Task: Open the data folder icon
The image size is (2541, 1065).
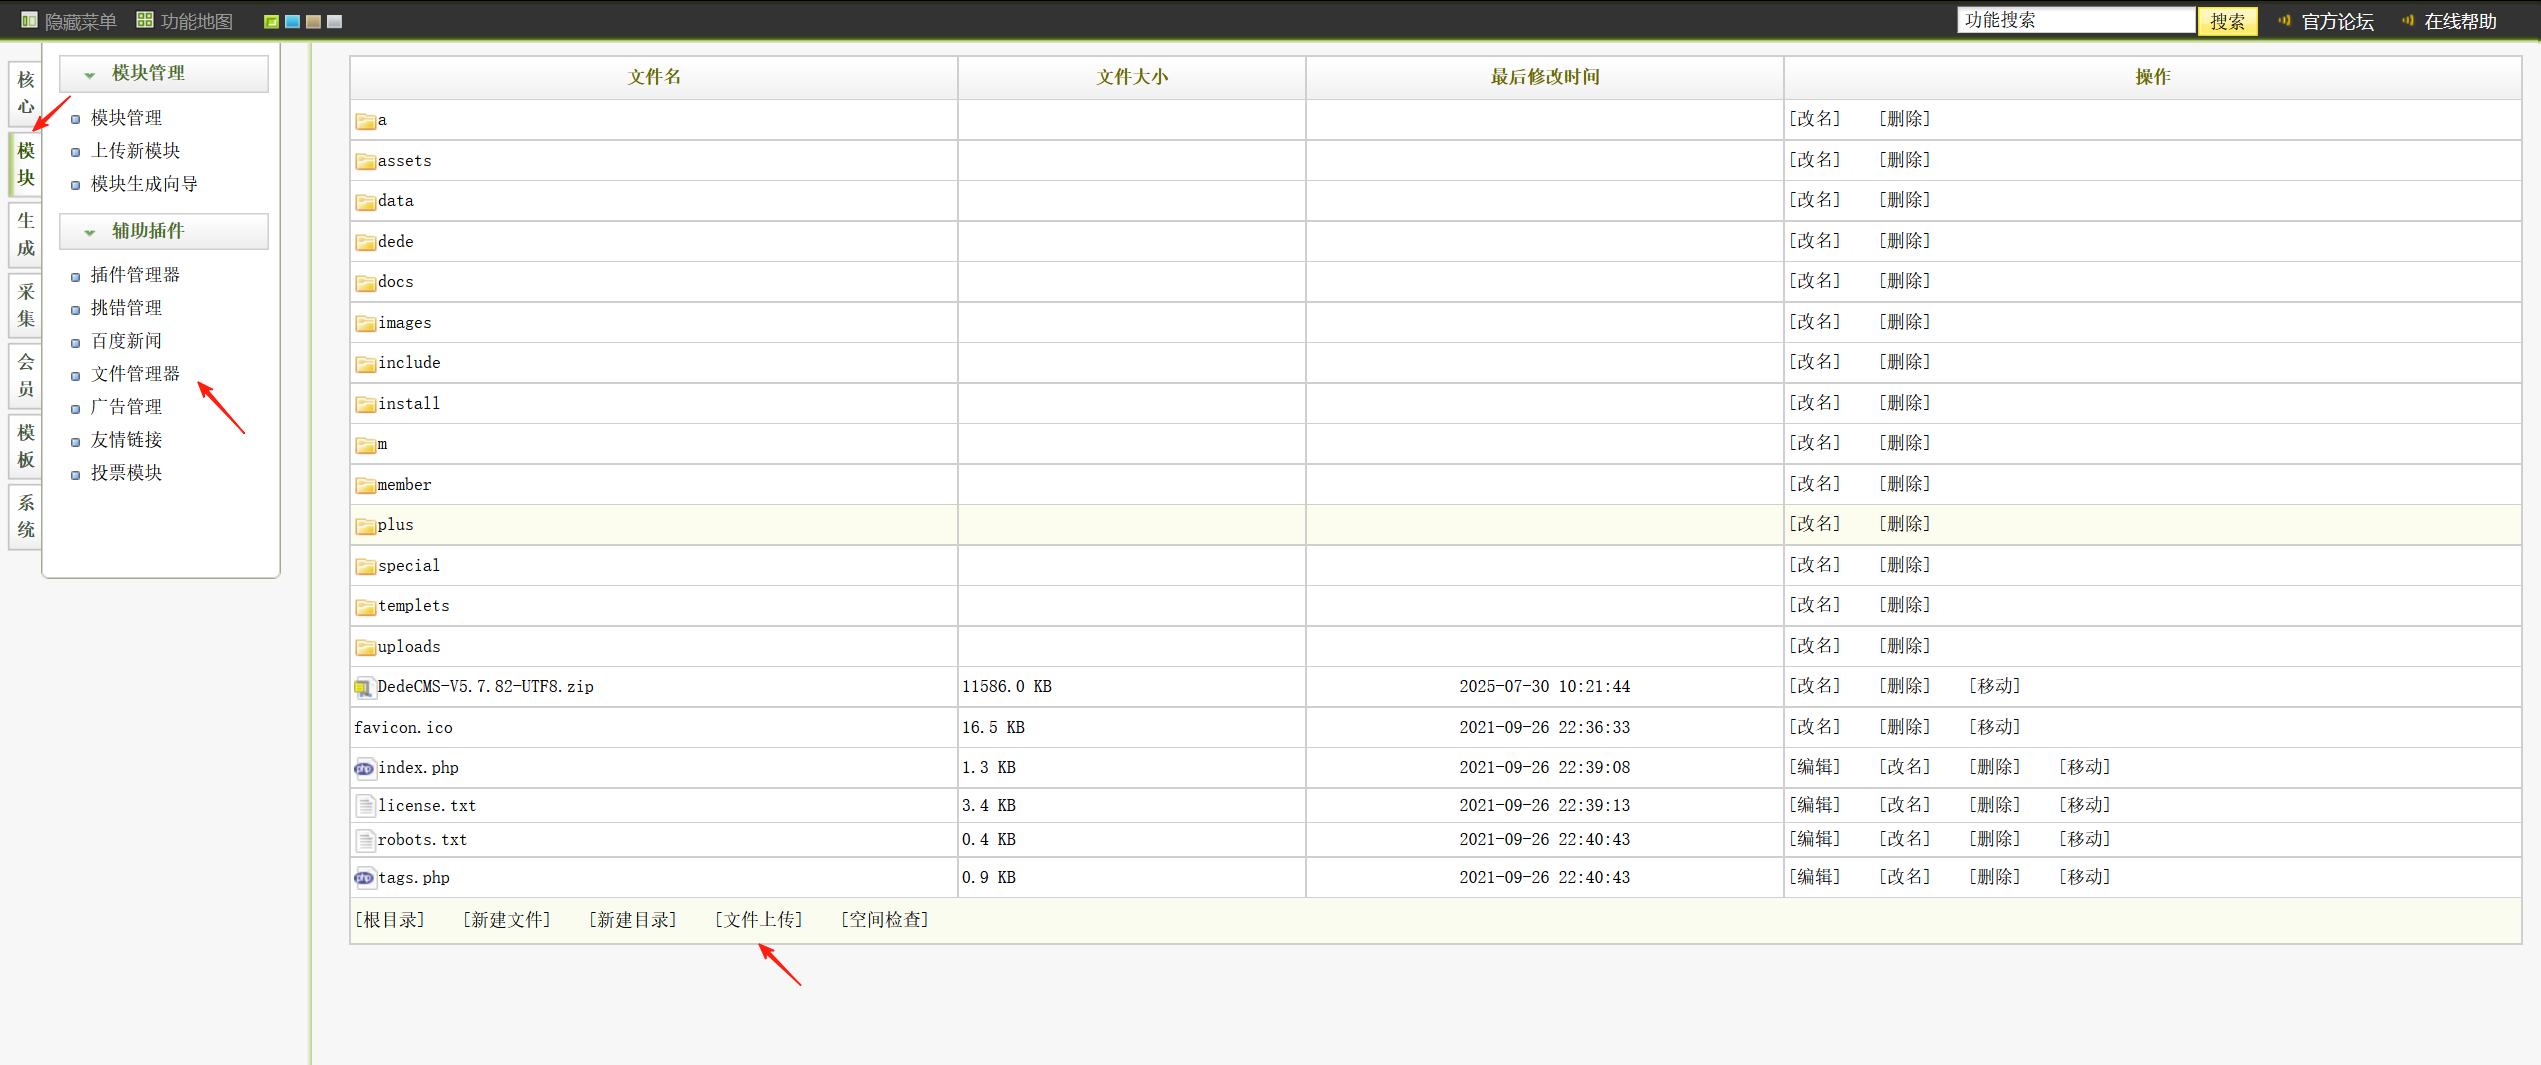Action: click(x=365, y=202)
